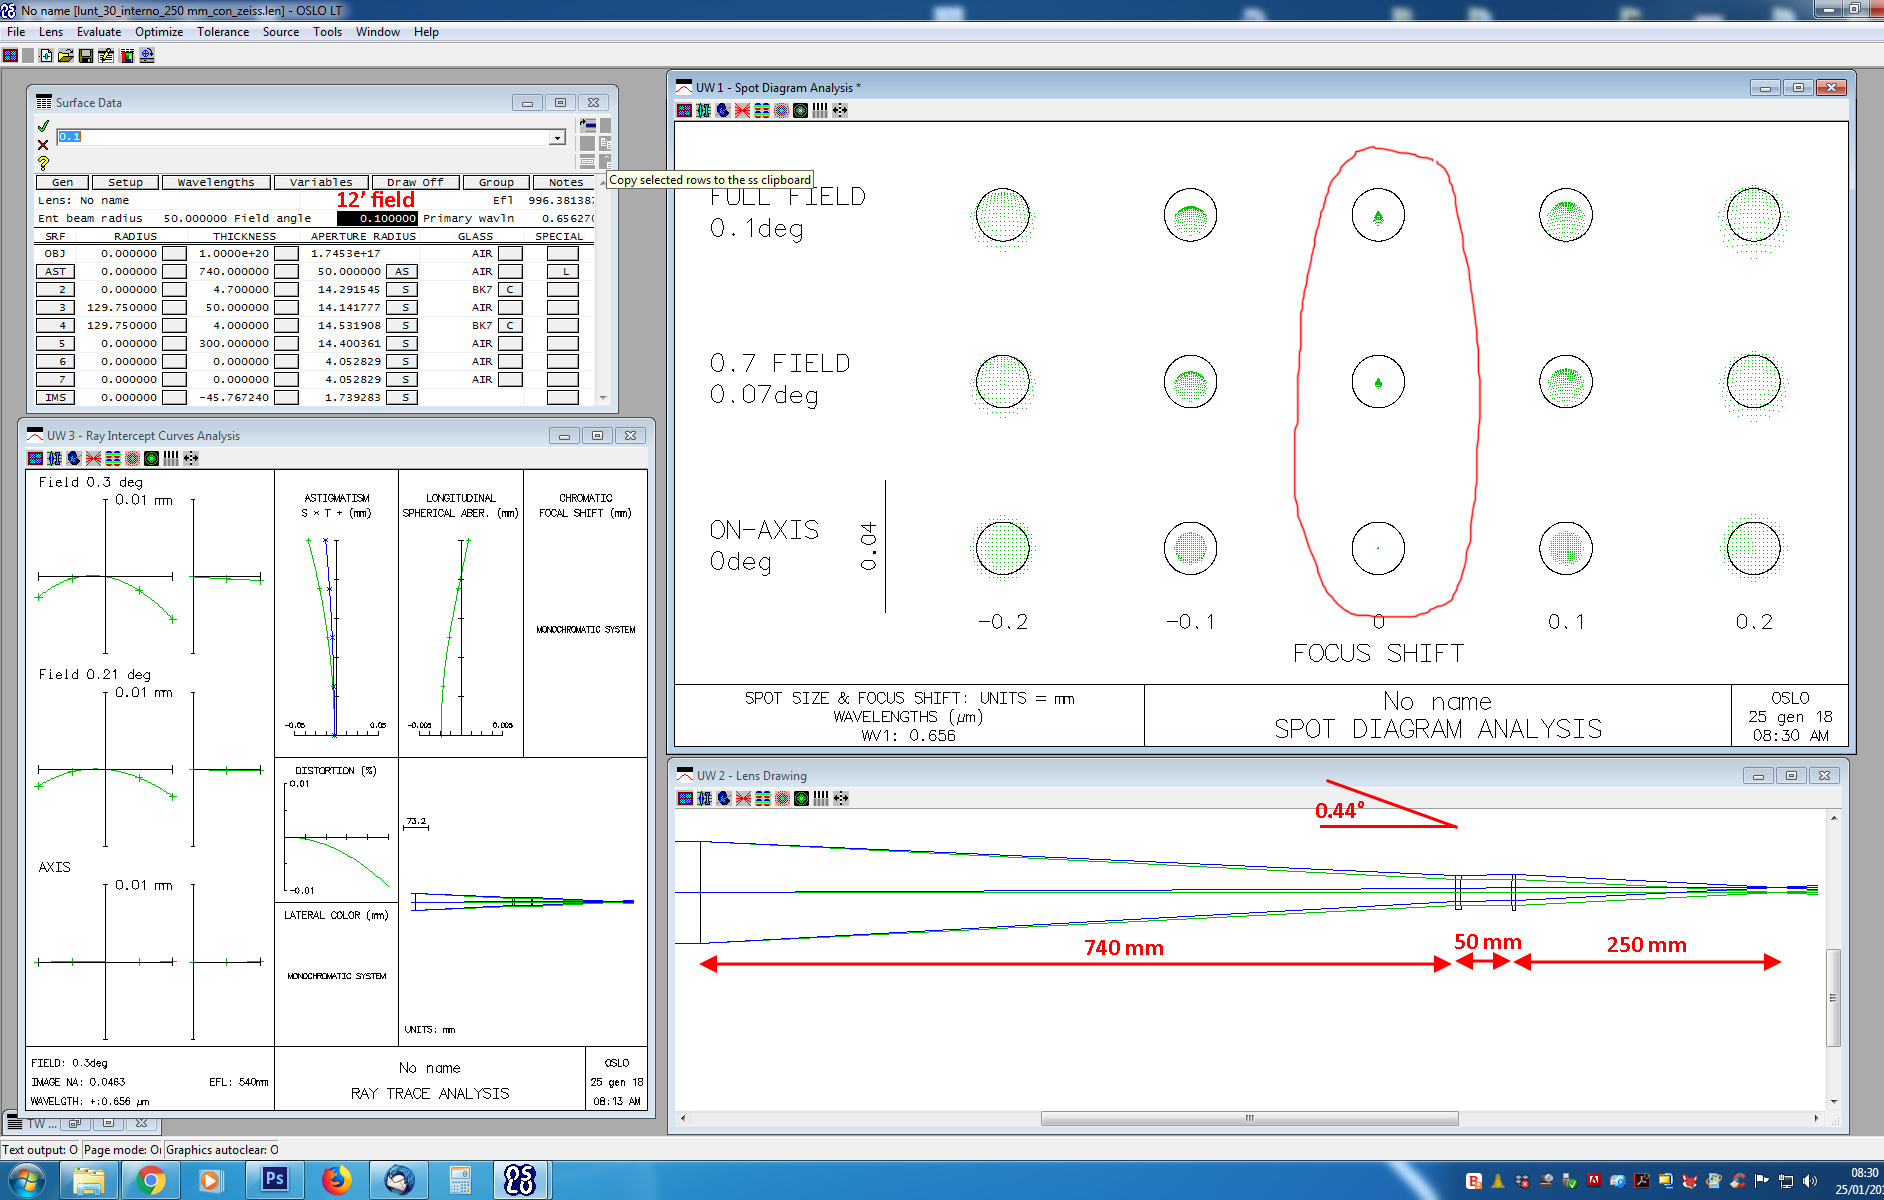
Task: Cancel entry with the red X icon
Action: (43, 145)
